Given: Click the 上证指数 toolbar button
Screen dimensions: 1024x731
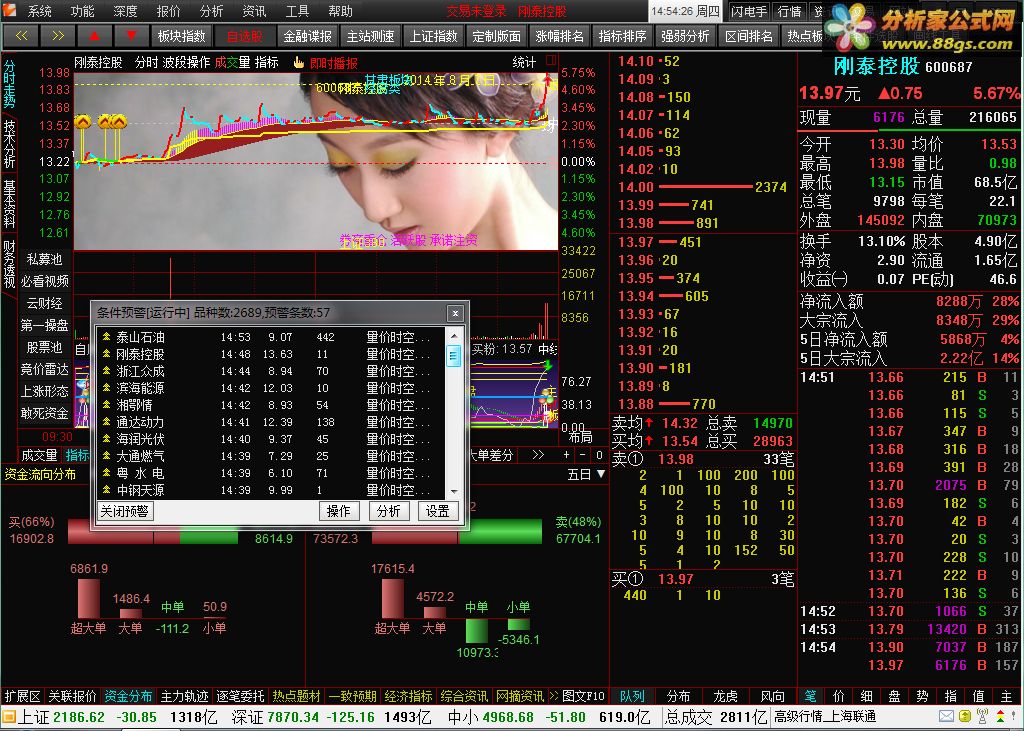Looking at the screenshot, I should pos(434,36).
